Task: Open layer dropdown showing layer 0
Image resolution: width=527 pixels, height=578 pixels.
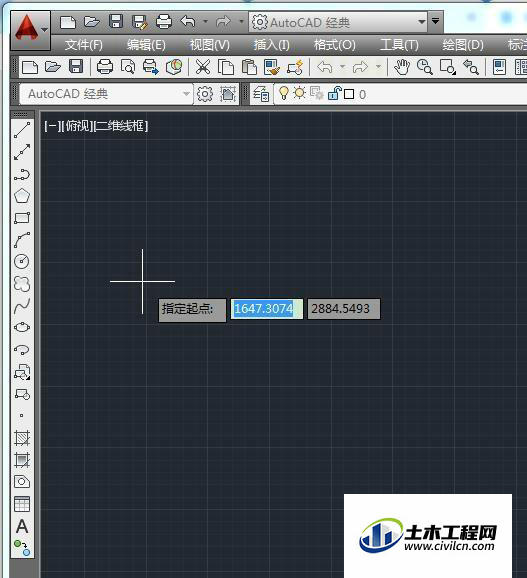Action: [x=401, y=94]
